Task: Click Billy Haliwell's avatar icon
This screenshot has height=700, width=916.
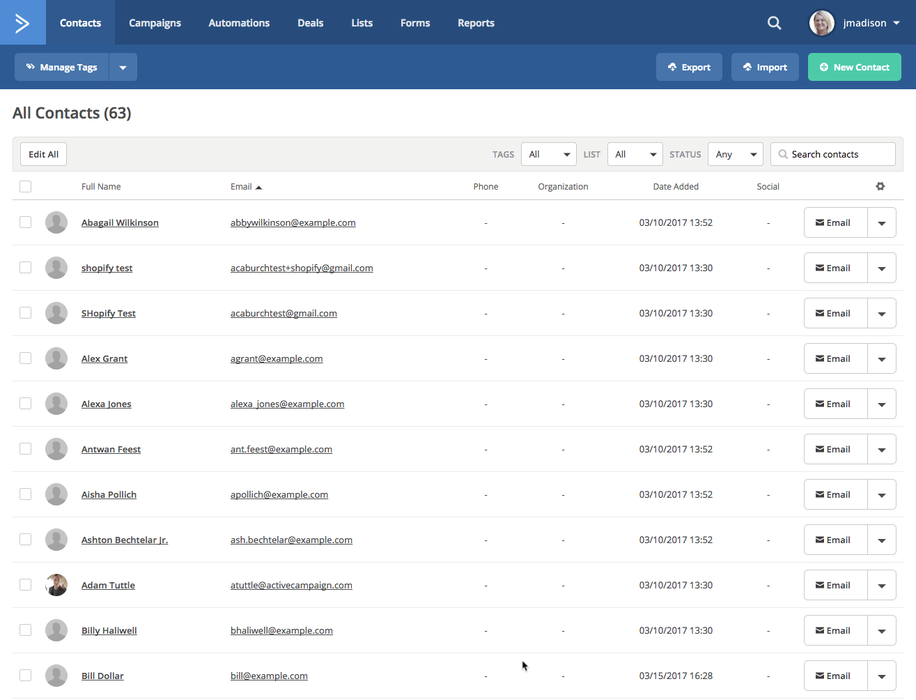Action: [x=56, y=630]
